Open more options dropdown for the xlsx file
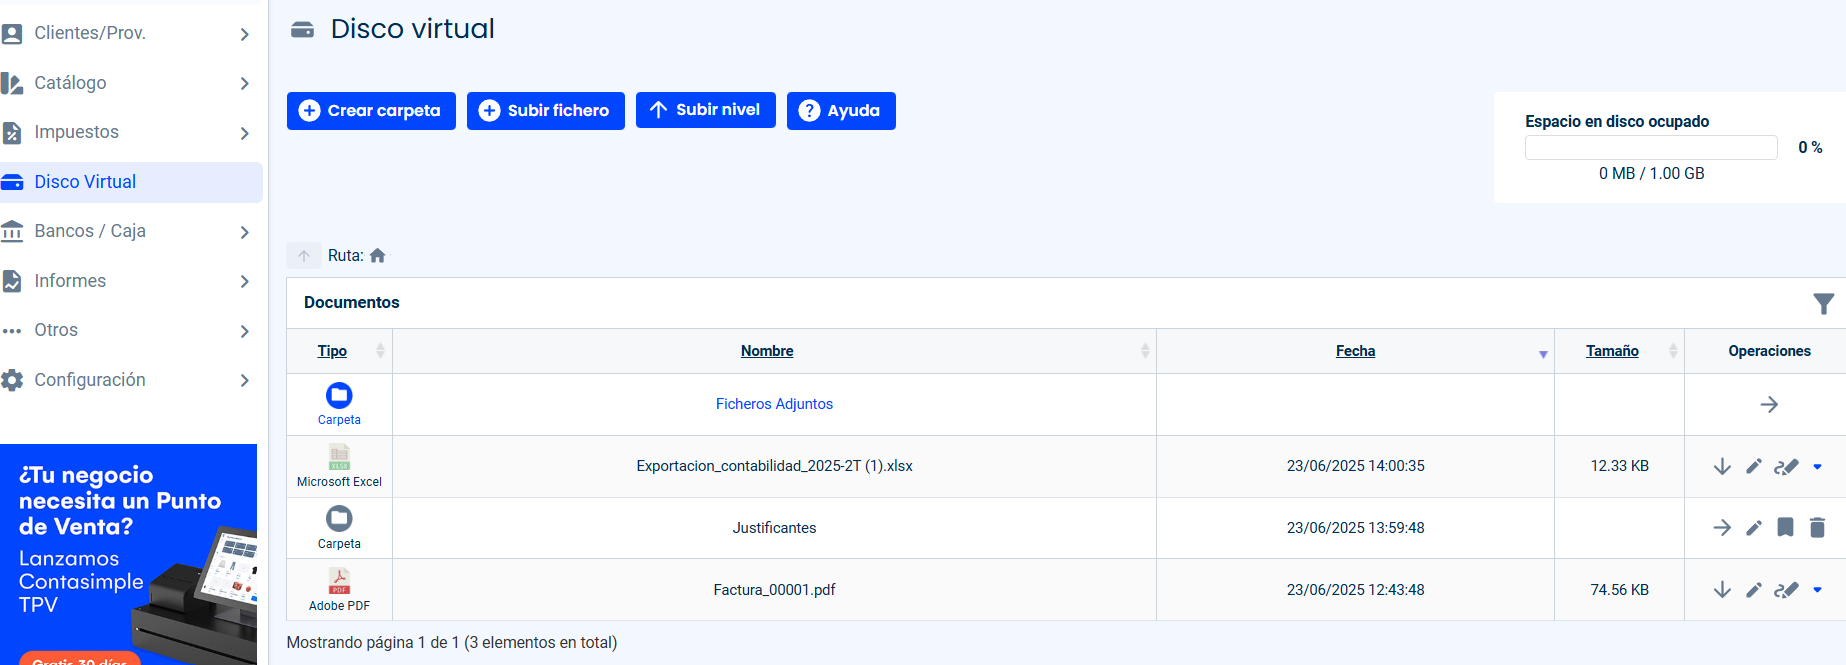The width and height of the screenshot is (1846, 665). coord(1817,467)
